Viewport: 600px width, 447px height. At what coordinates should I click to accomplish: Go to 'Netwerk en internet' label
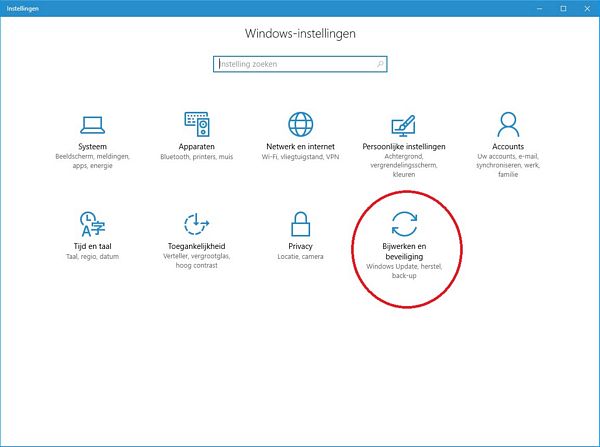(x=300, y=146)
